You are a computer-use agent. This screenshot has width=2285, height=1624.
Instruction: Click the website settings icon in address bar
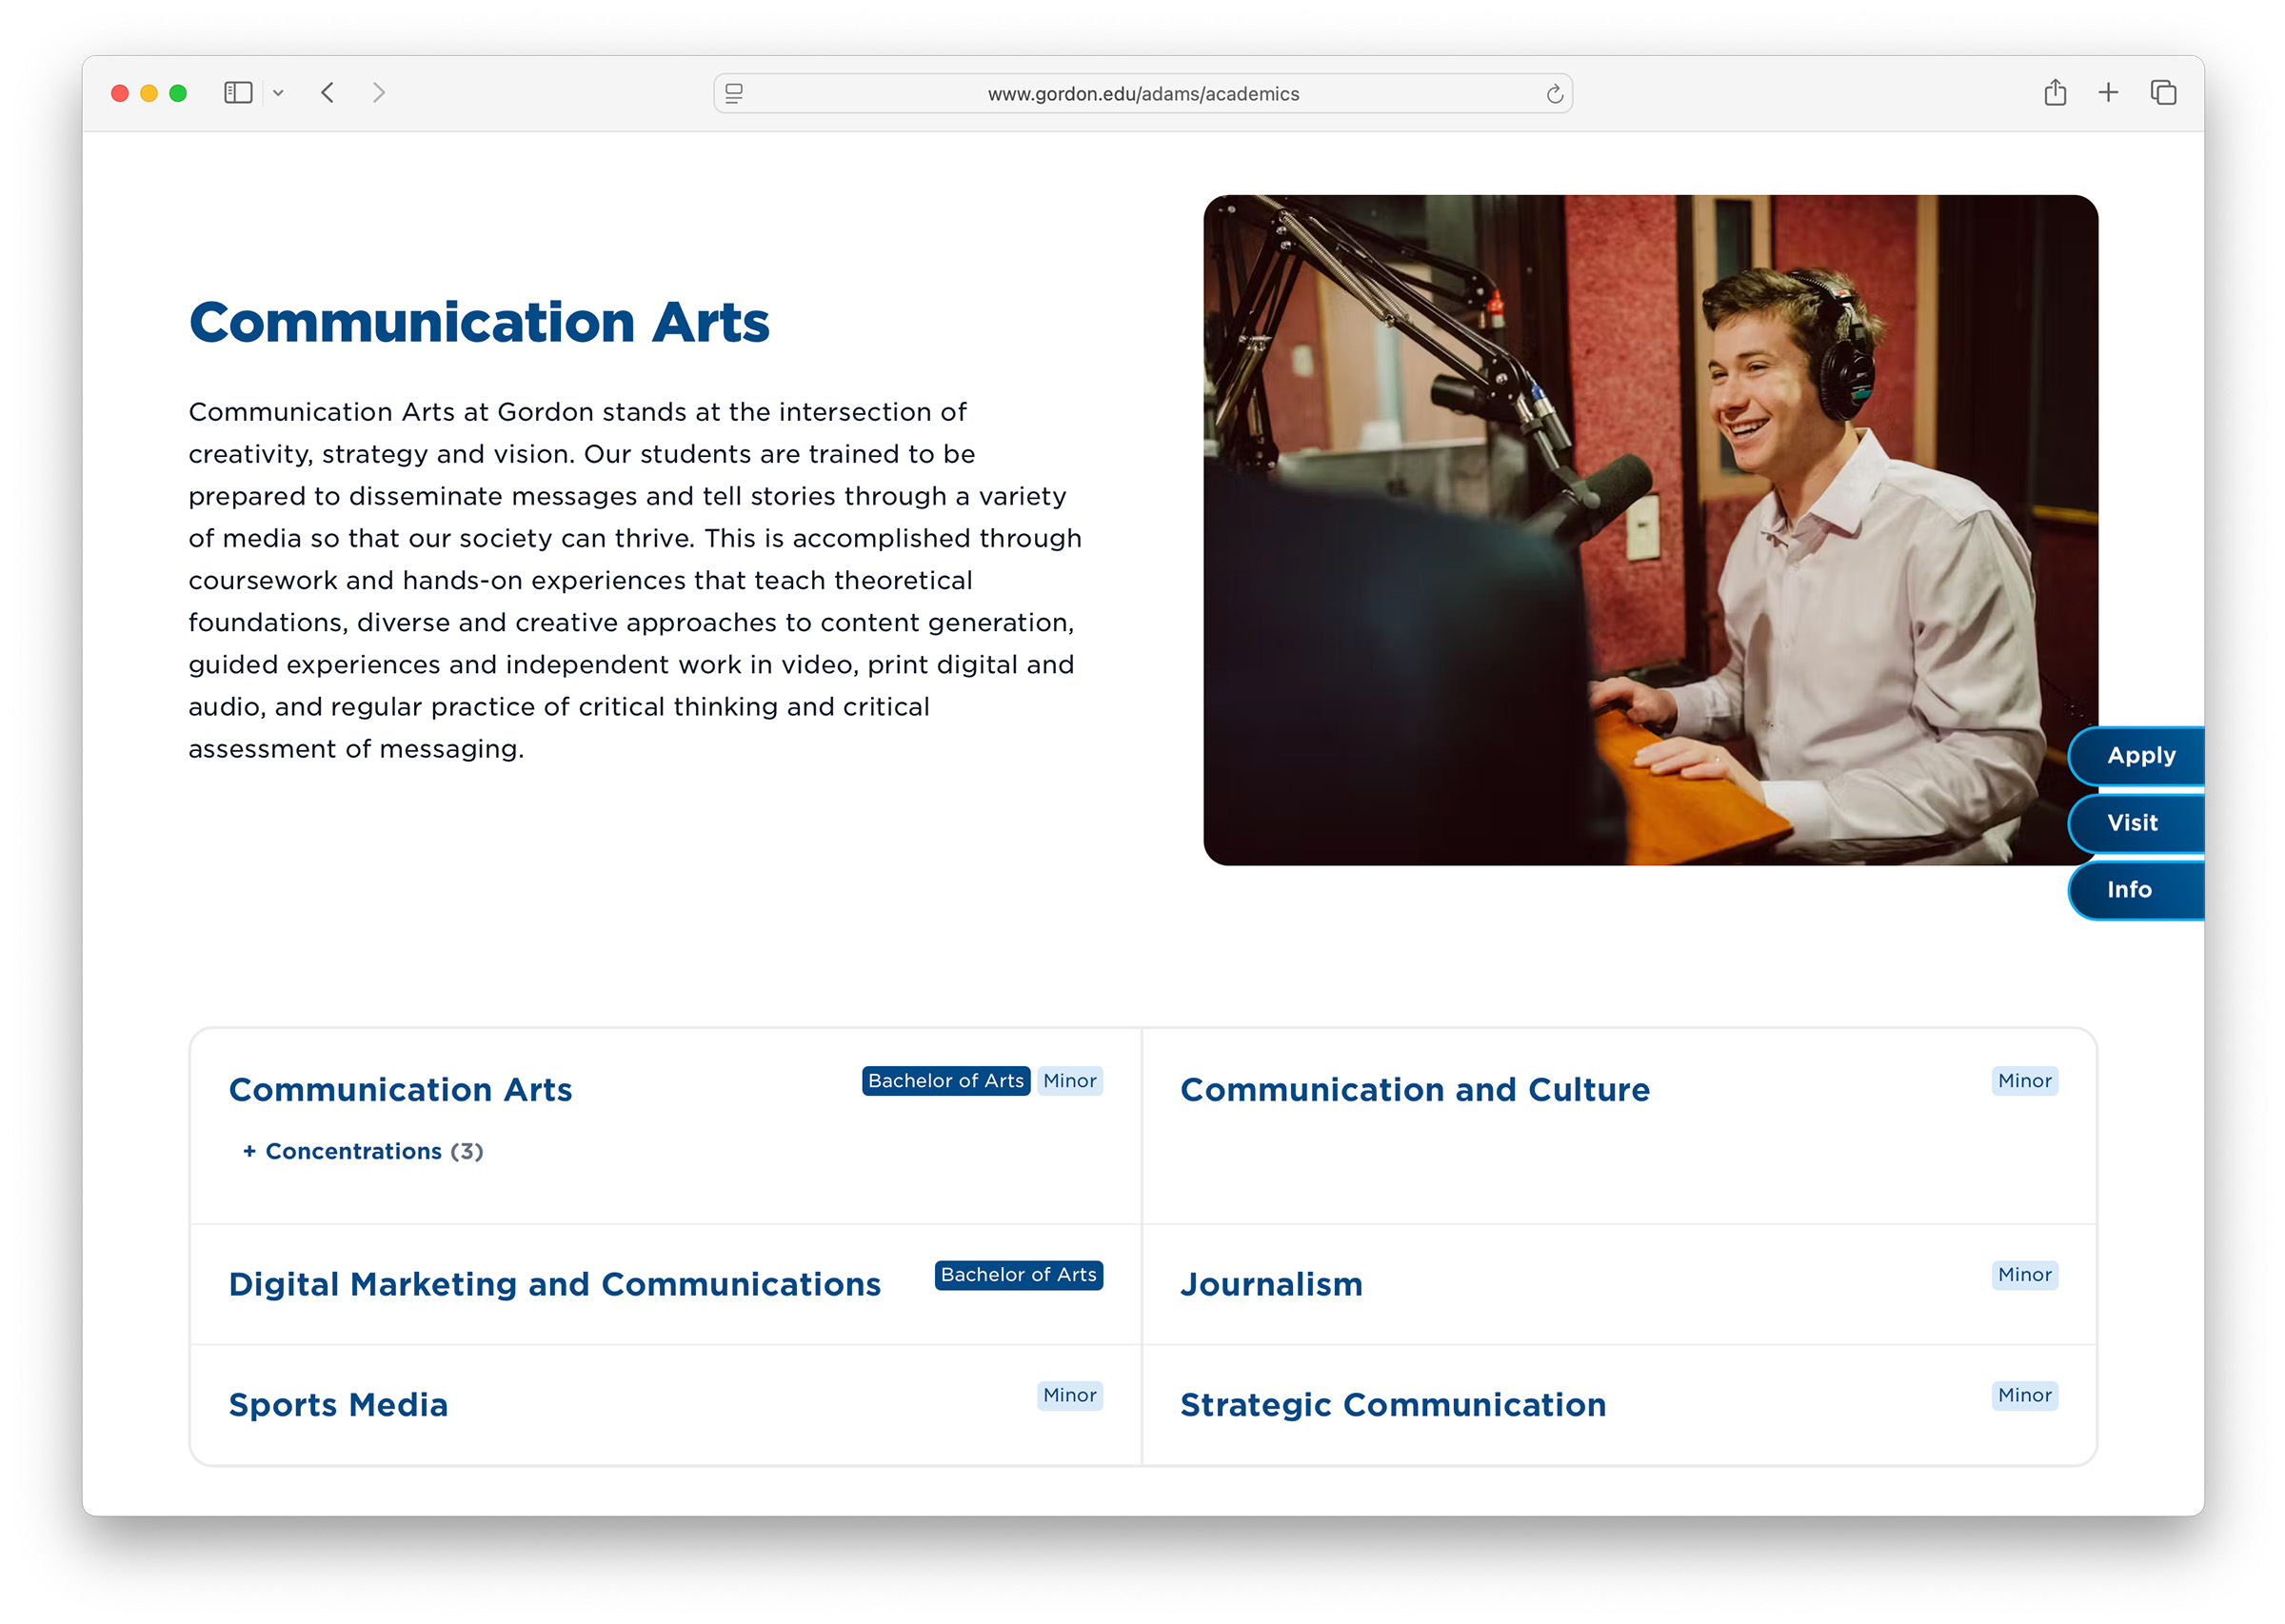(734, 94)
